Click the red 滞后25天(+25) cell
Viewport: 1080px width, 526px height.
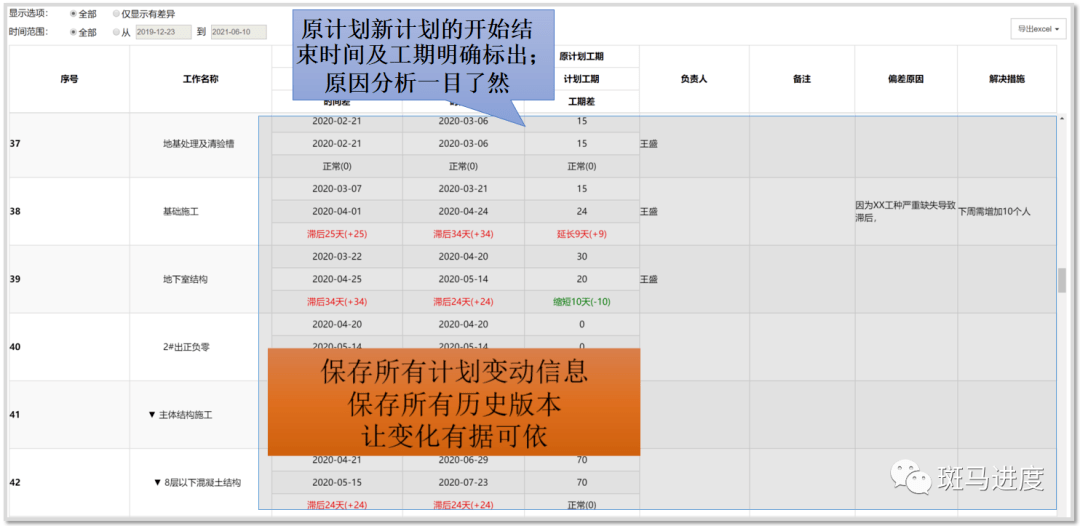pos(336,234)
